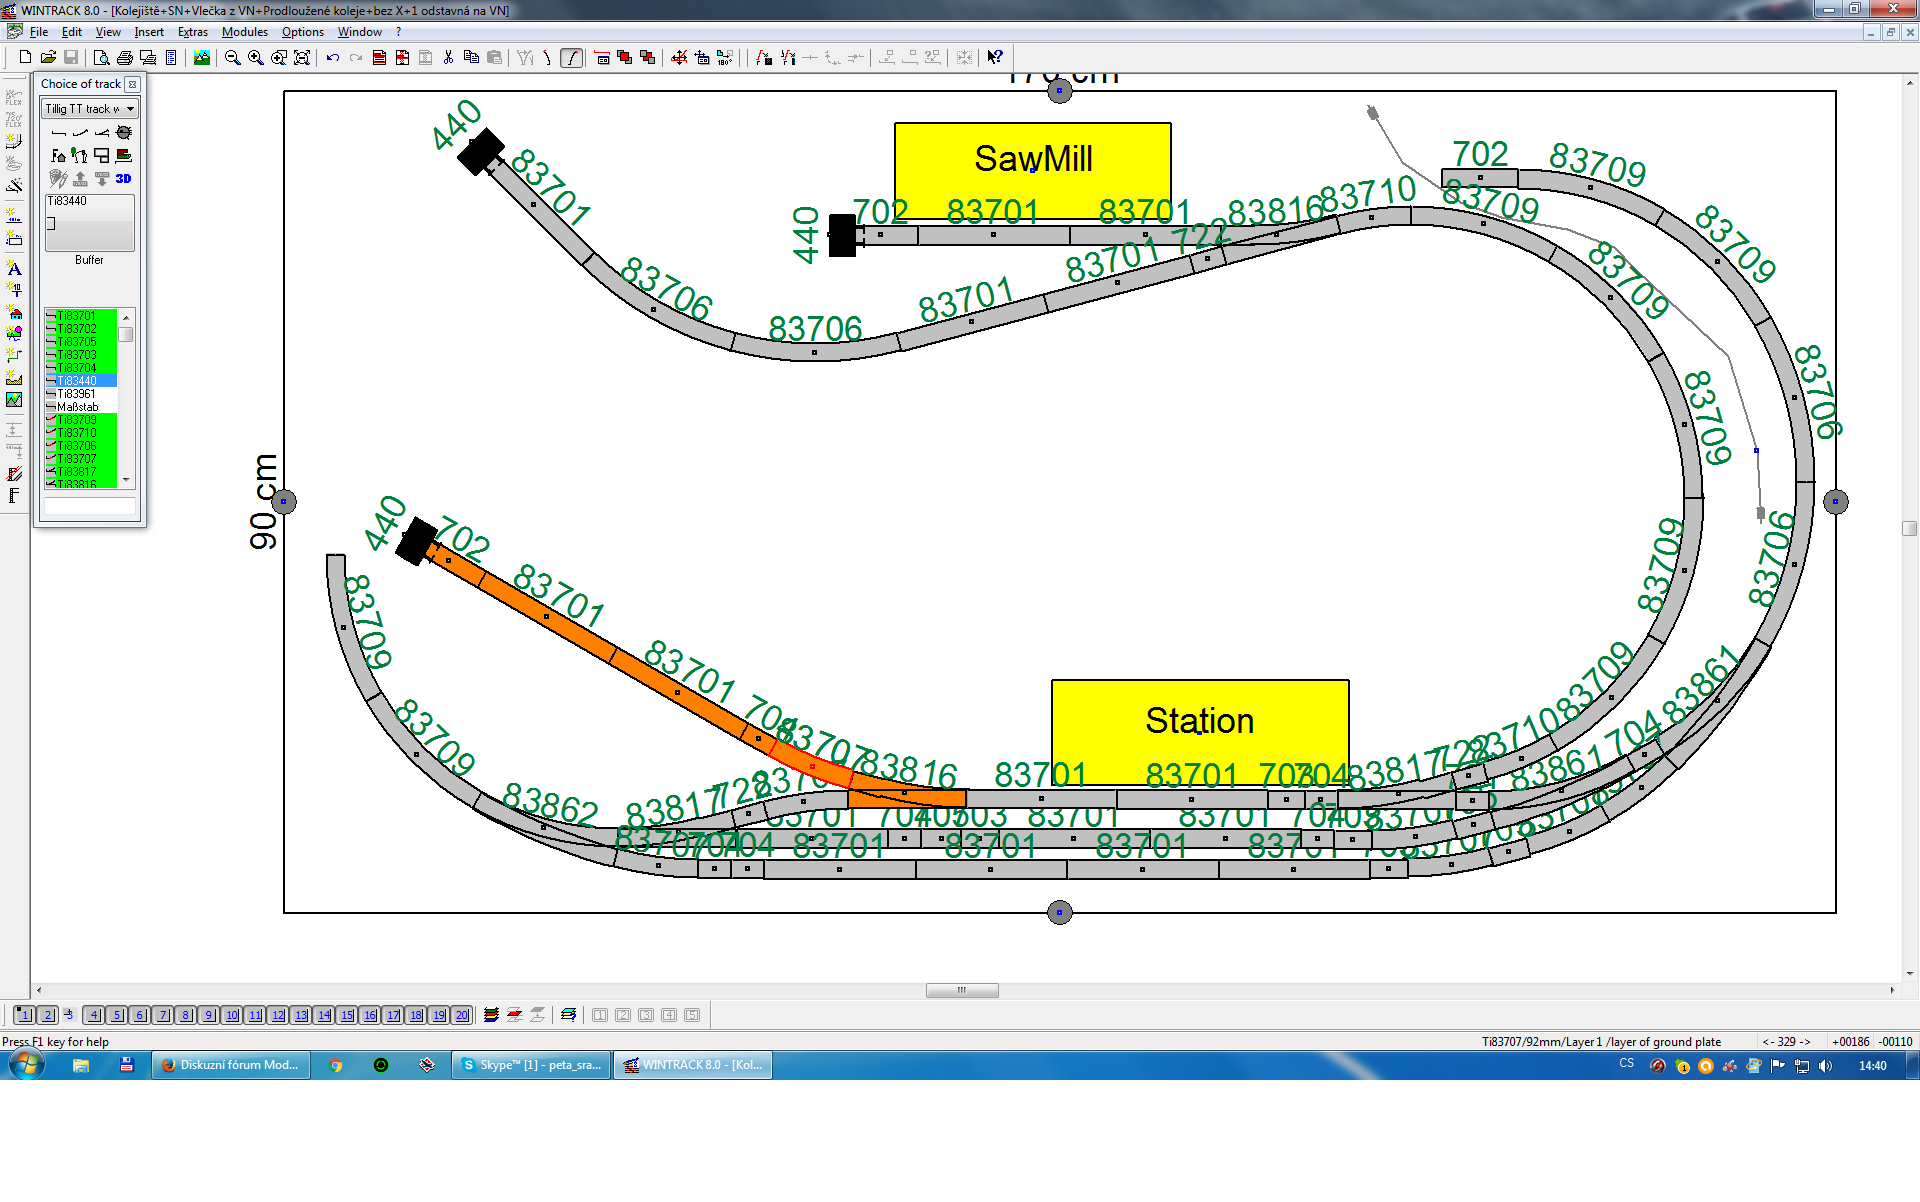Click the Print icon in toolbar
This screenshot has height=1202, width=1920.
pyautogui.click(x=125, y=58)
